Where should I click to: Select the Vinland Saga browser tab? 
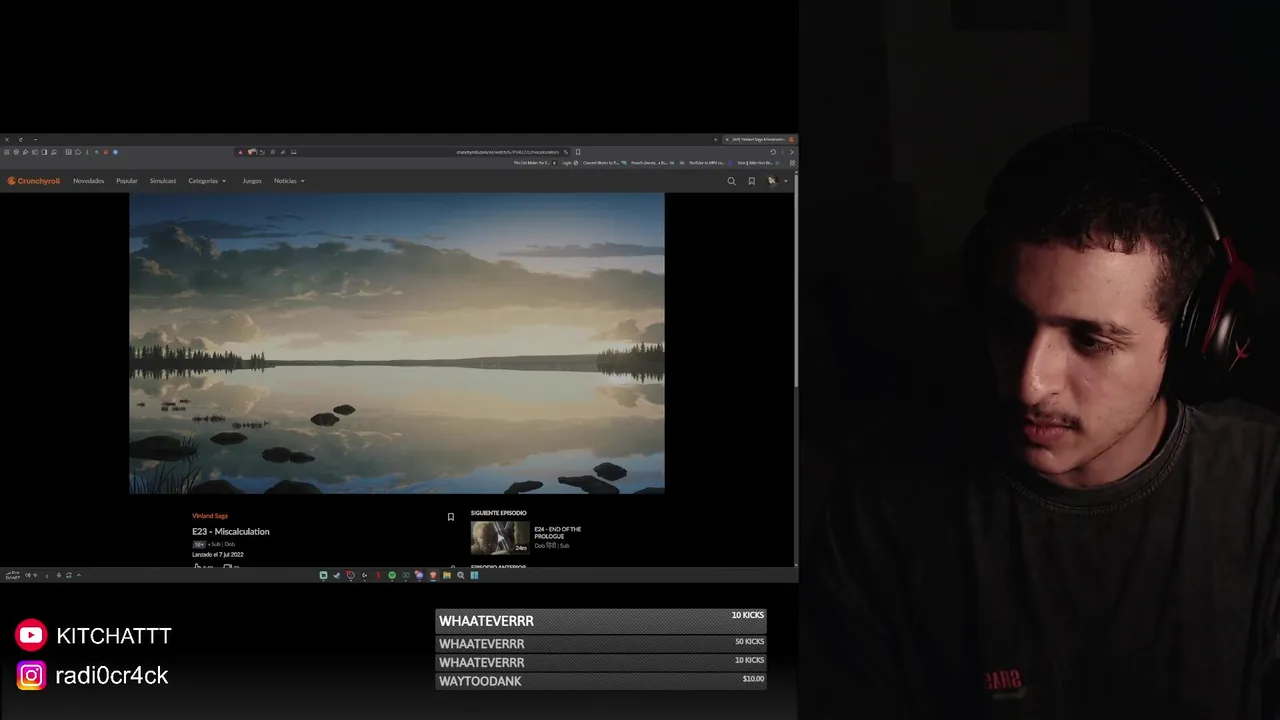(759, 139)
